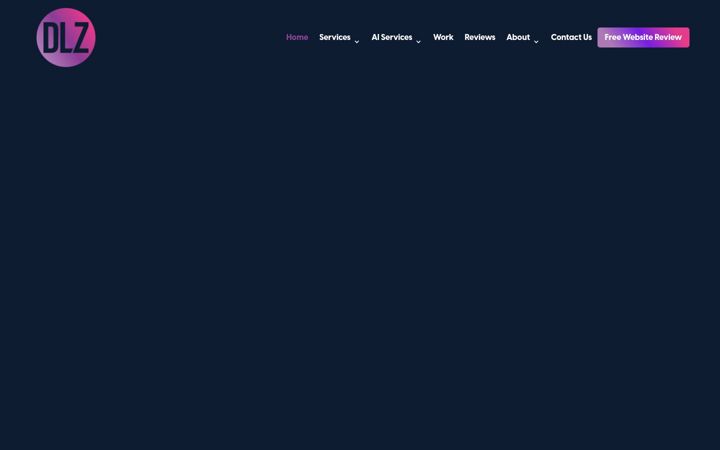The image size is (720, 450).
Task: Open the Home nav link
Action: coord(297,37)
